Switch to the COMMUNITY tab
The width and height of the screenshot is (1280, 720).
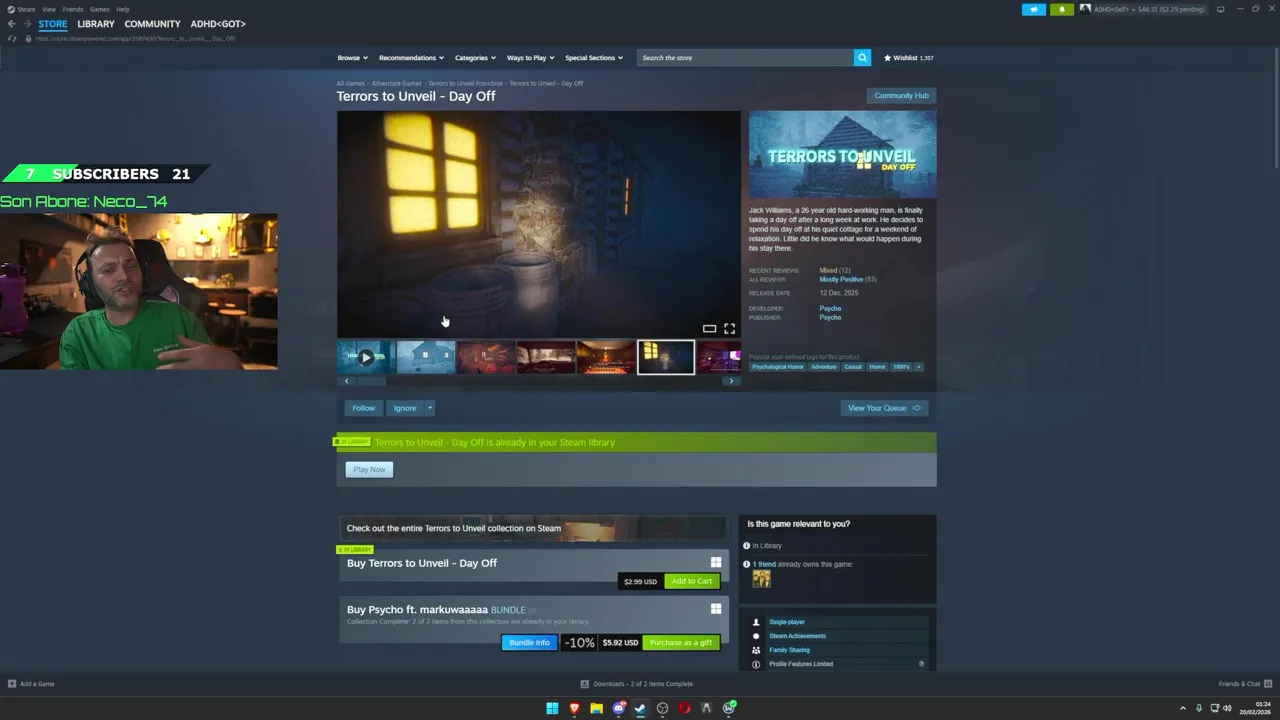[x=153, y=24]
